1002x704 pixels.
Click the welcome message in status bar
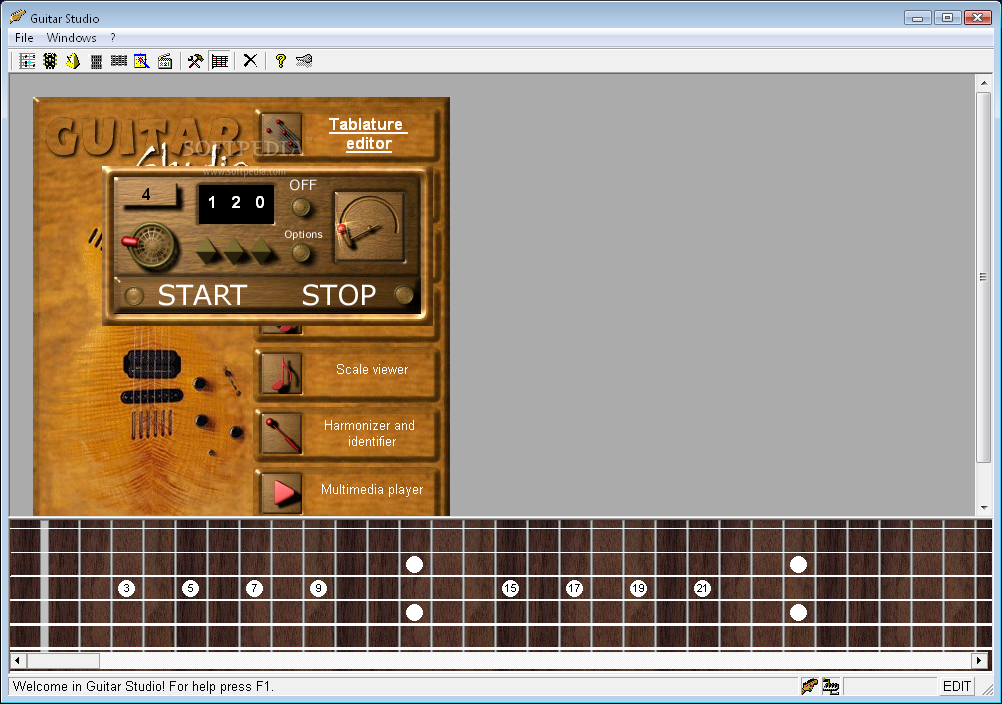click(x=143, y=687)
